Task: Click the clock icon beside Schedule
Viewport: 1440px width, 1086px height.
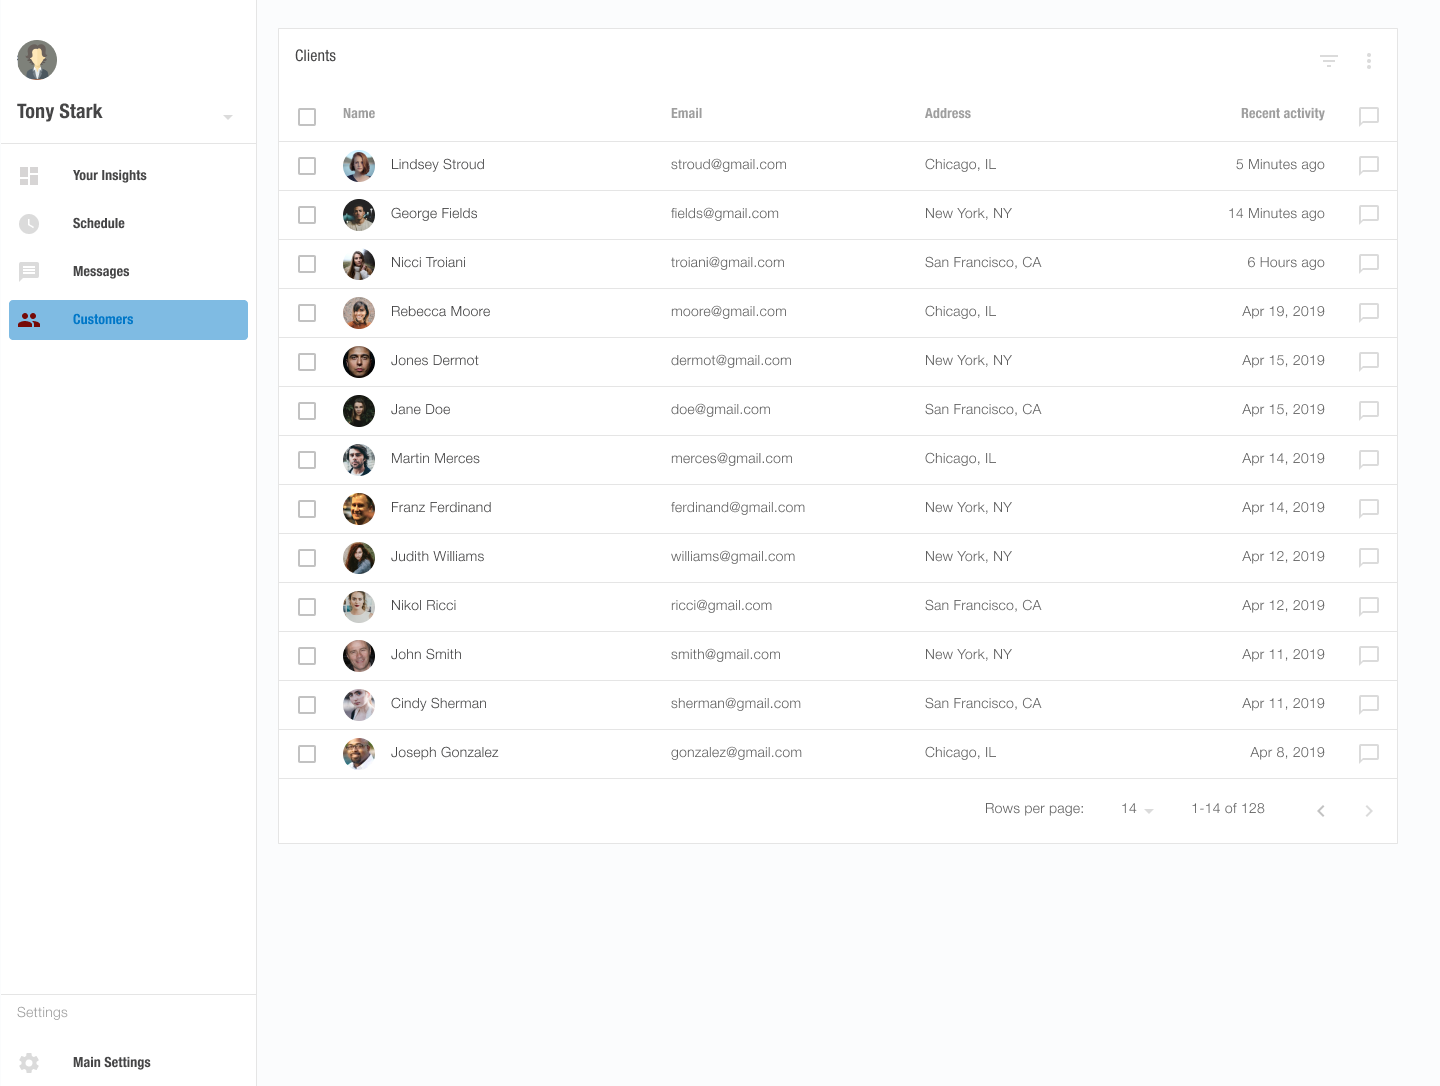Action: pos(29,224)
